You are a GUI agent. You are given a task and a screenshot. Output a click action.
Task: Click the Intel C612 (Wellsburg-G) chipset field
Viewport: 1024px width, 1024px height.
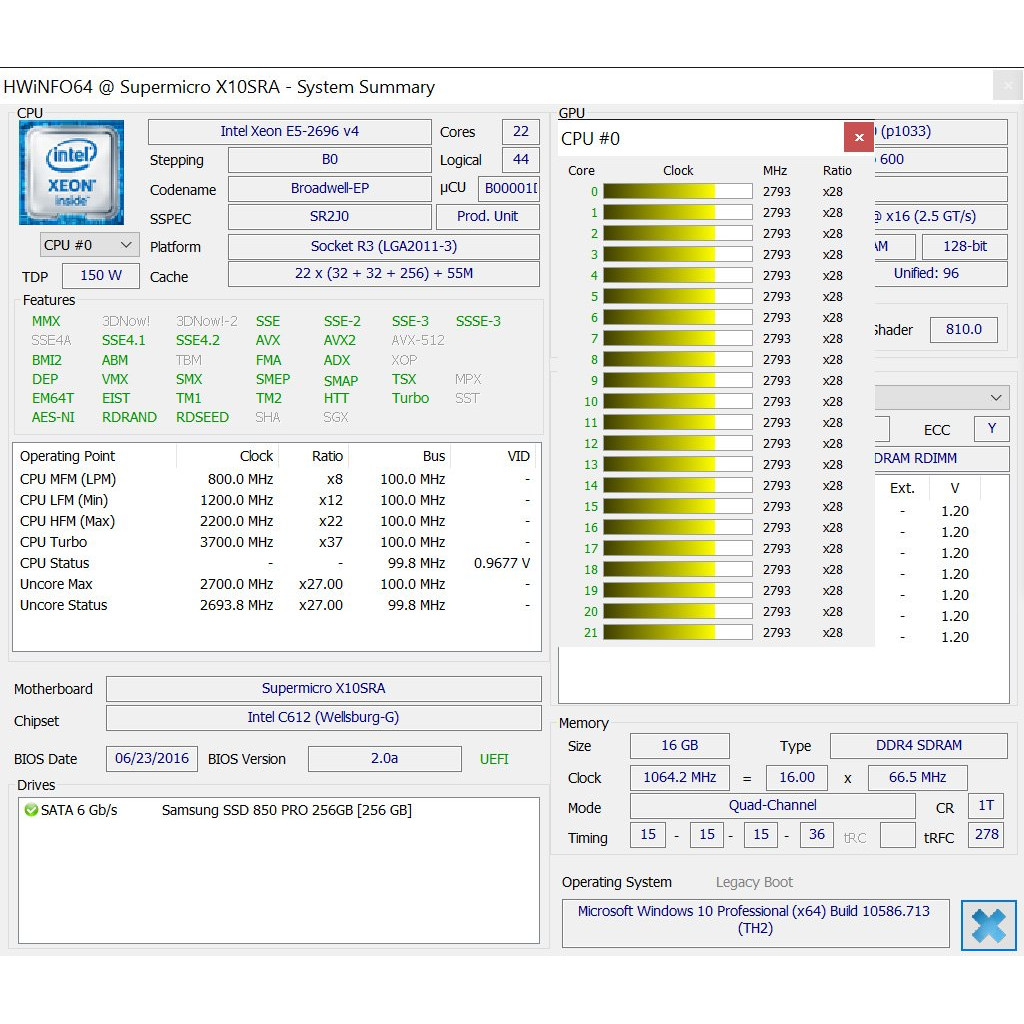[x=323, y=717]
